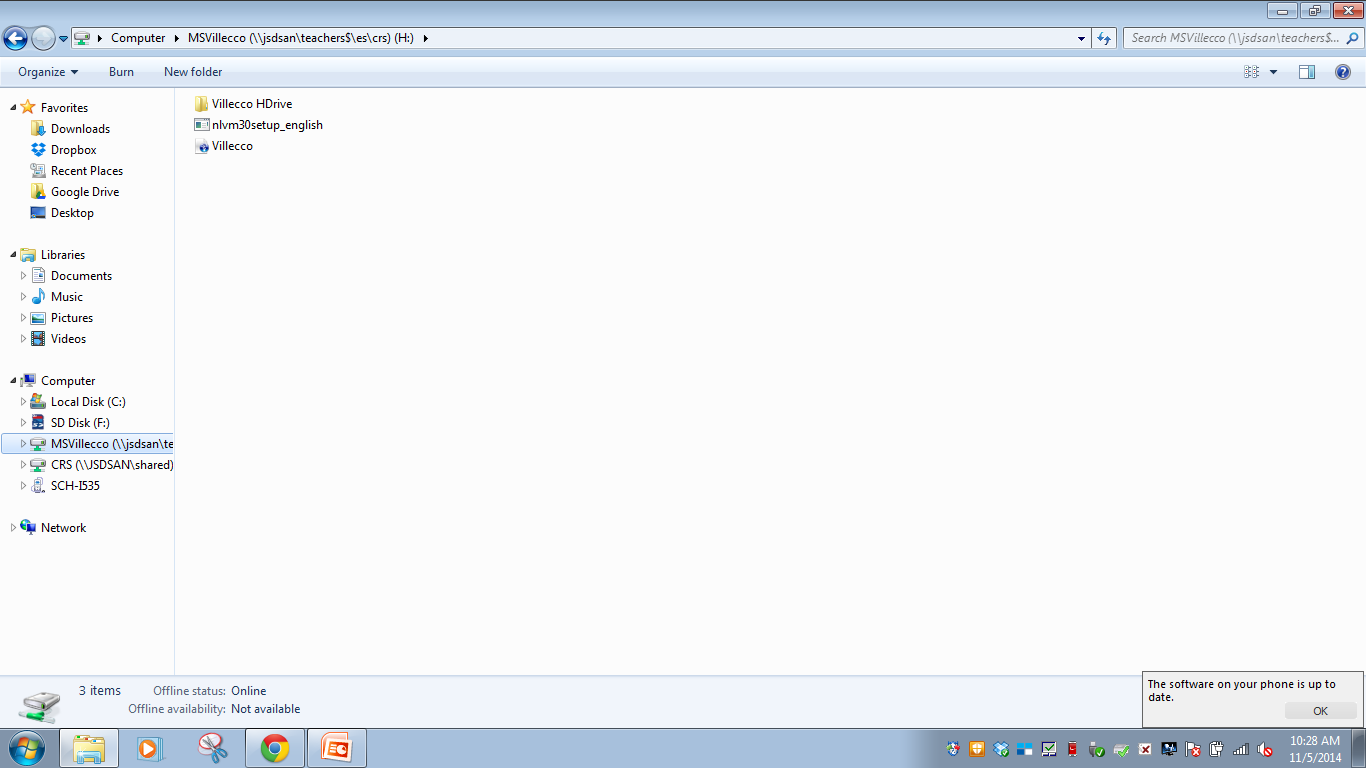Launch Snipping Tool from taskbar
Image resolution: width=1366 pixels, height=768 pixels.
point(212,748)
